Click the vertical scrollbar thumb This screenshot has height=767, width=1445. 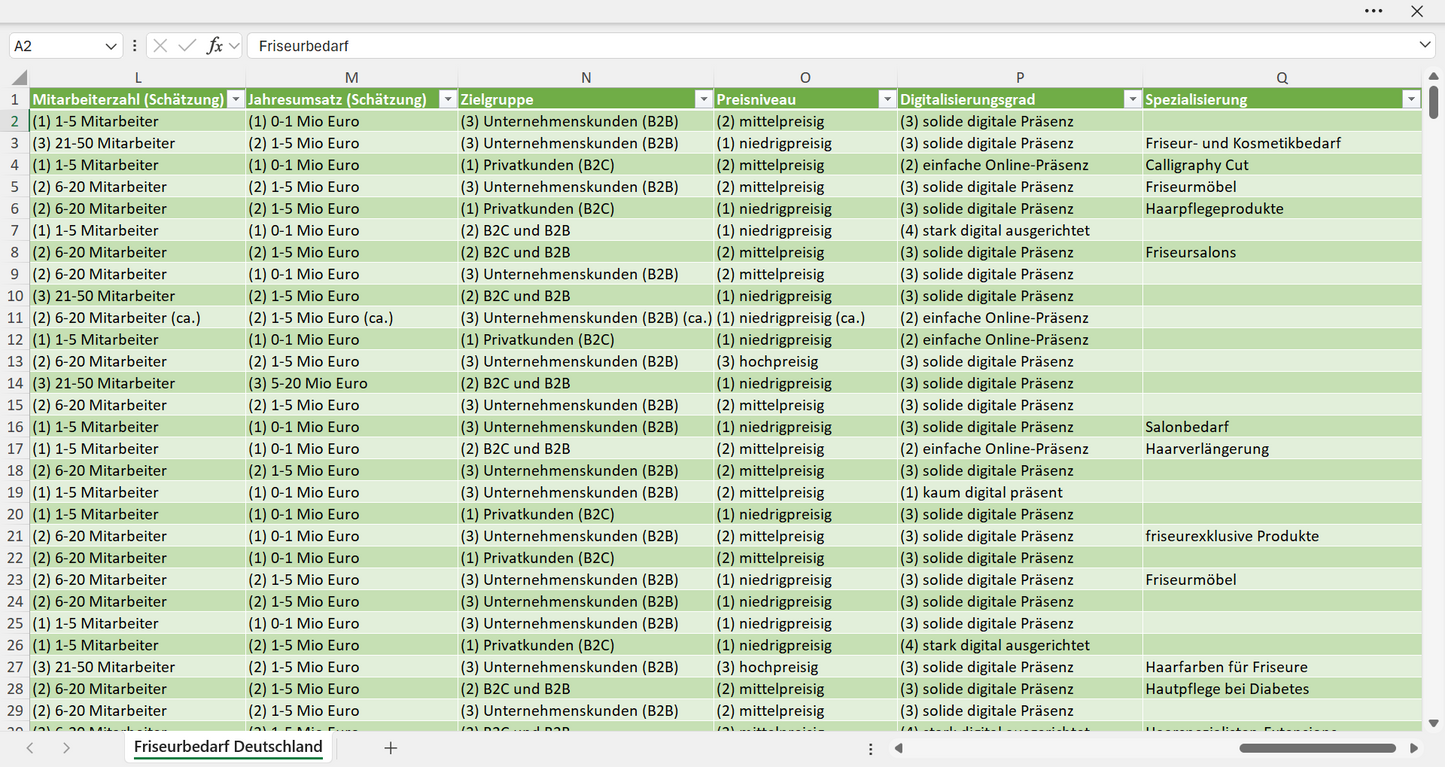click(1434, 103)
